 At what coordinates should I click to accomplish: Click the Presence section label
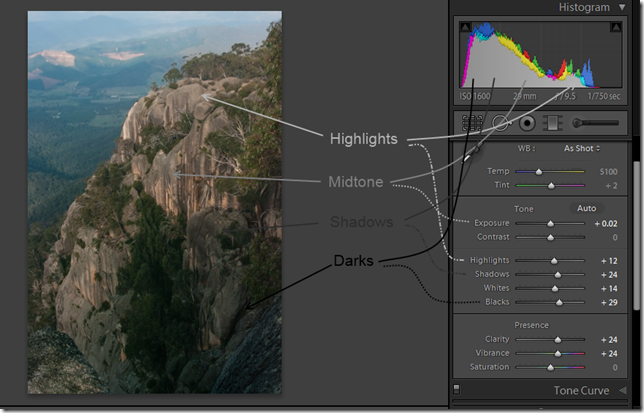pos(531,325)
